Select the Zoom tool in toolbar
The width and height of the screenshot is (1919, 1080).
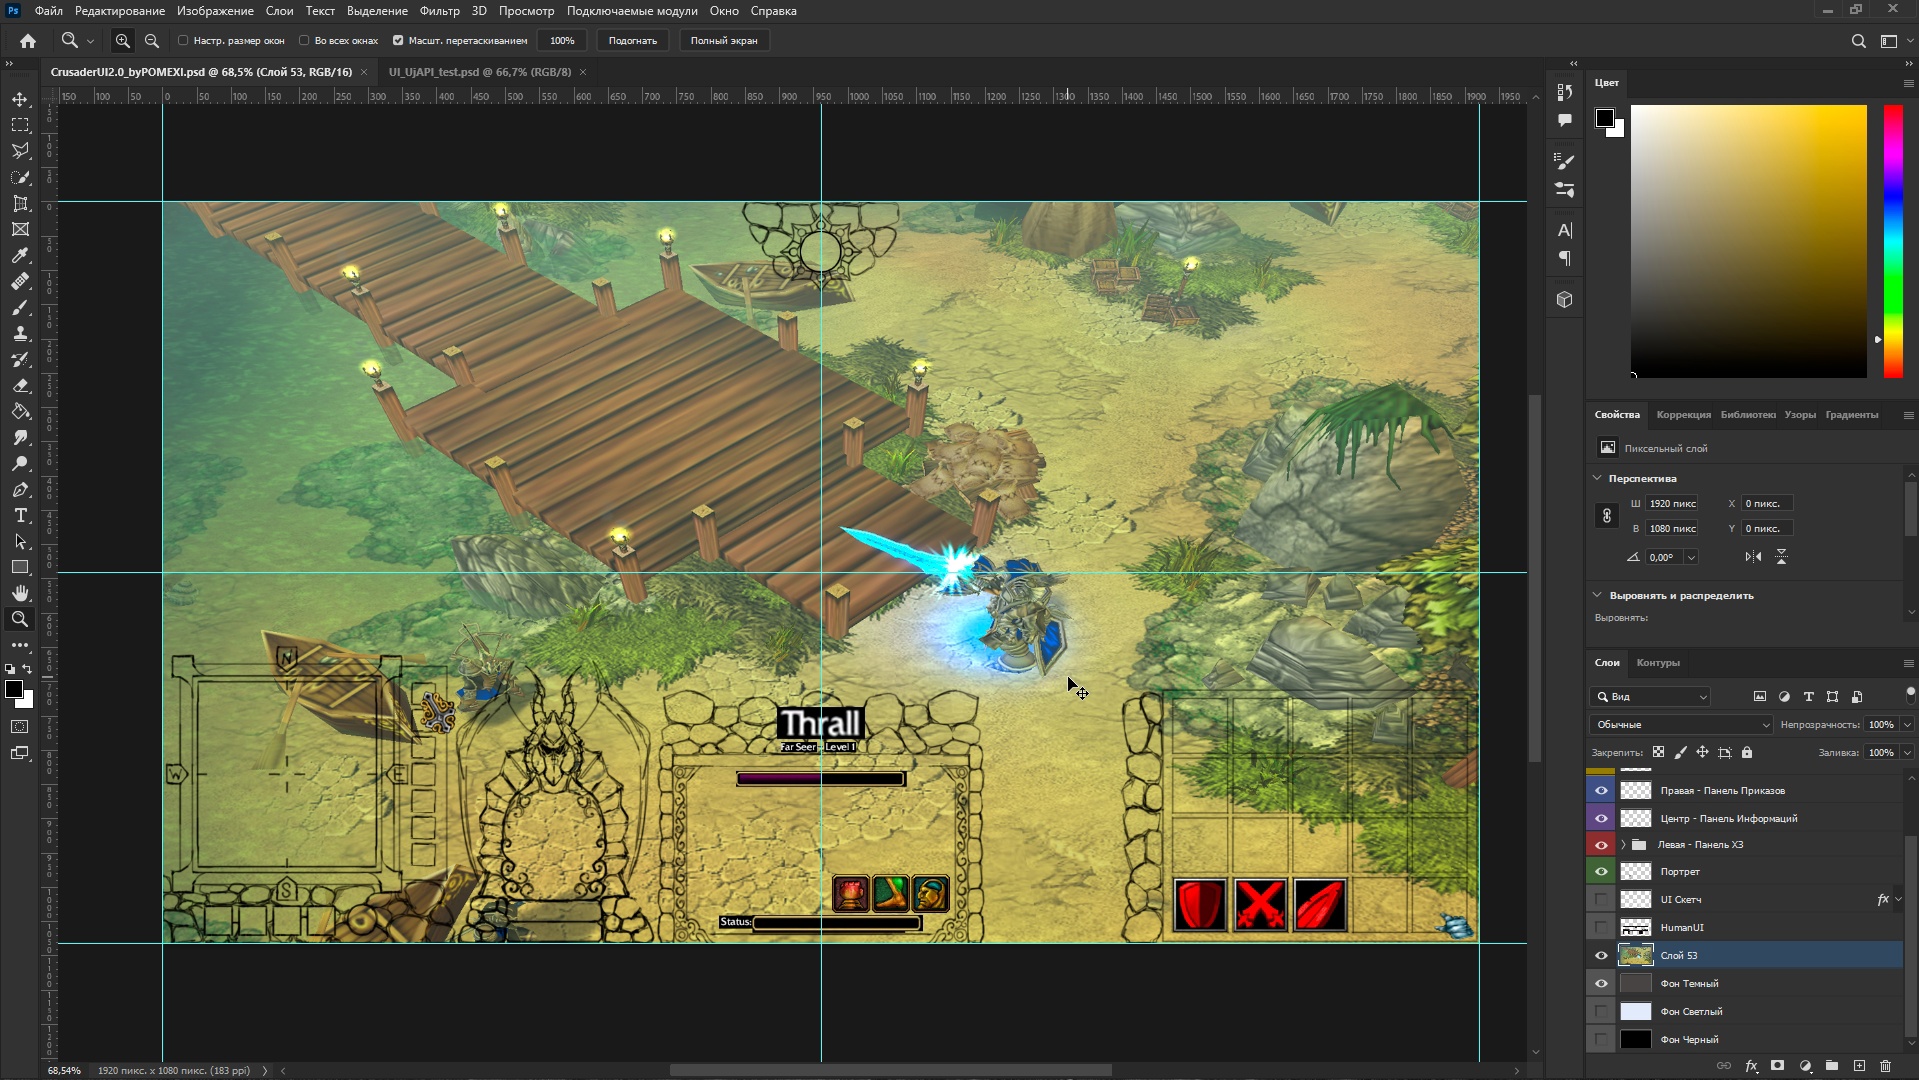pos(20,619)
